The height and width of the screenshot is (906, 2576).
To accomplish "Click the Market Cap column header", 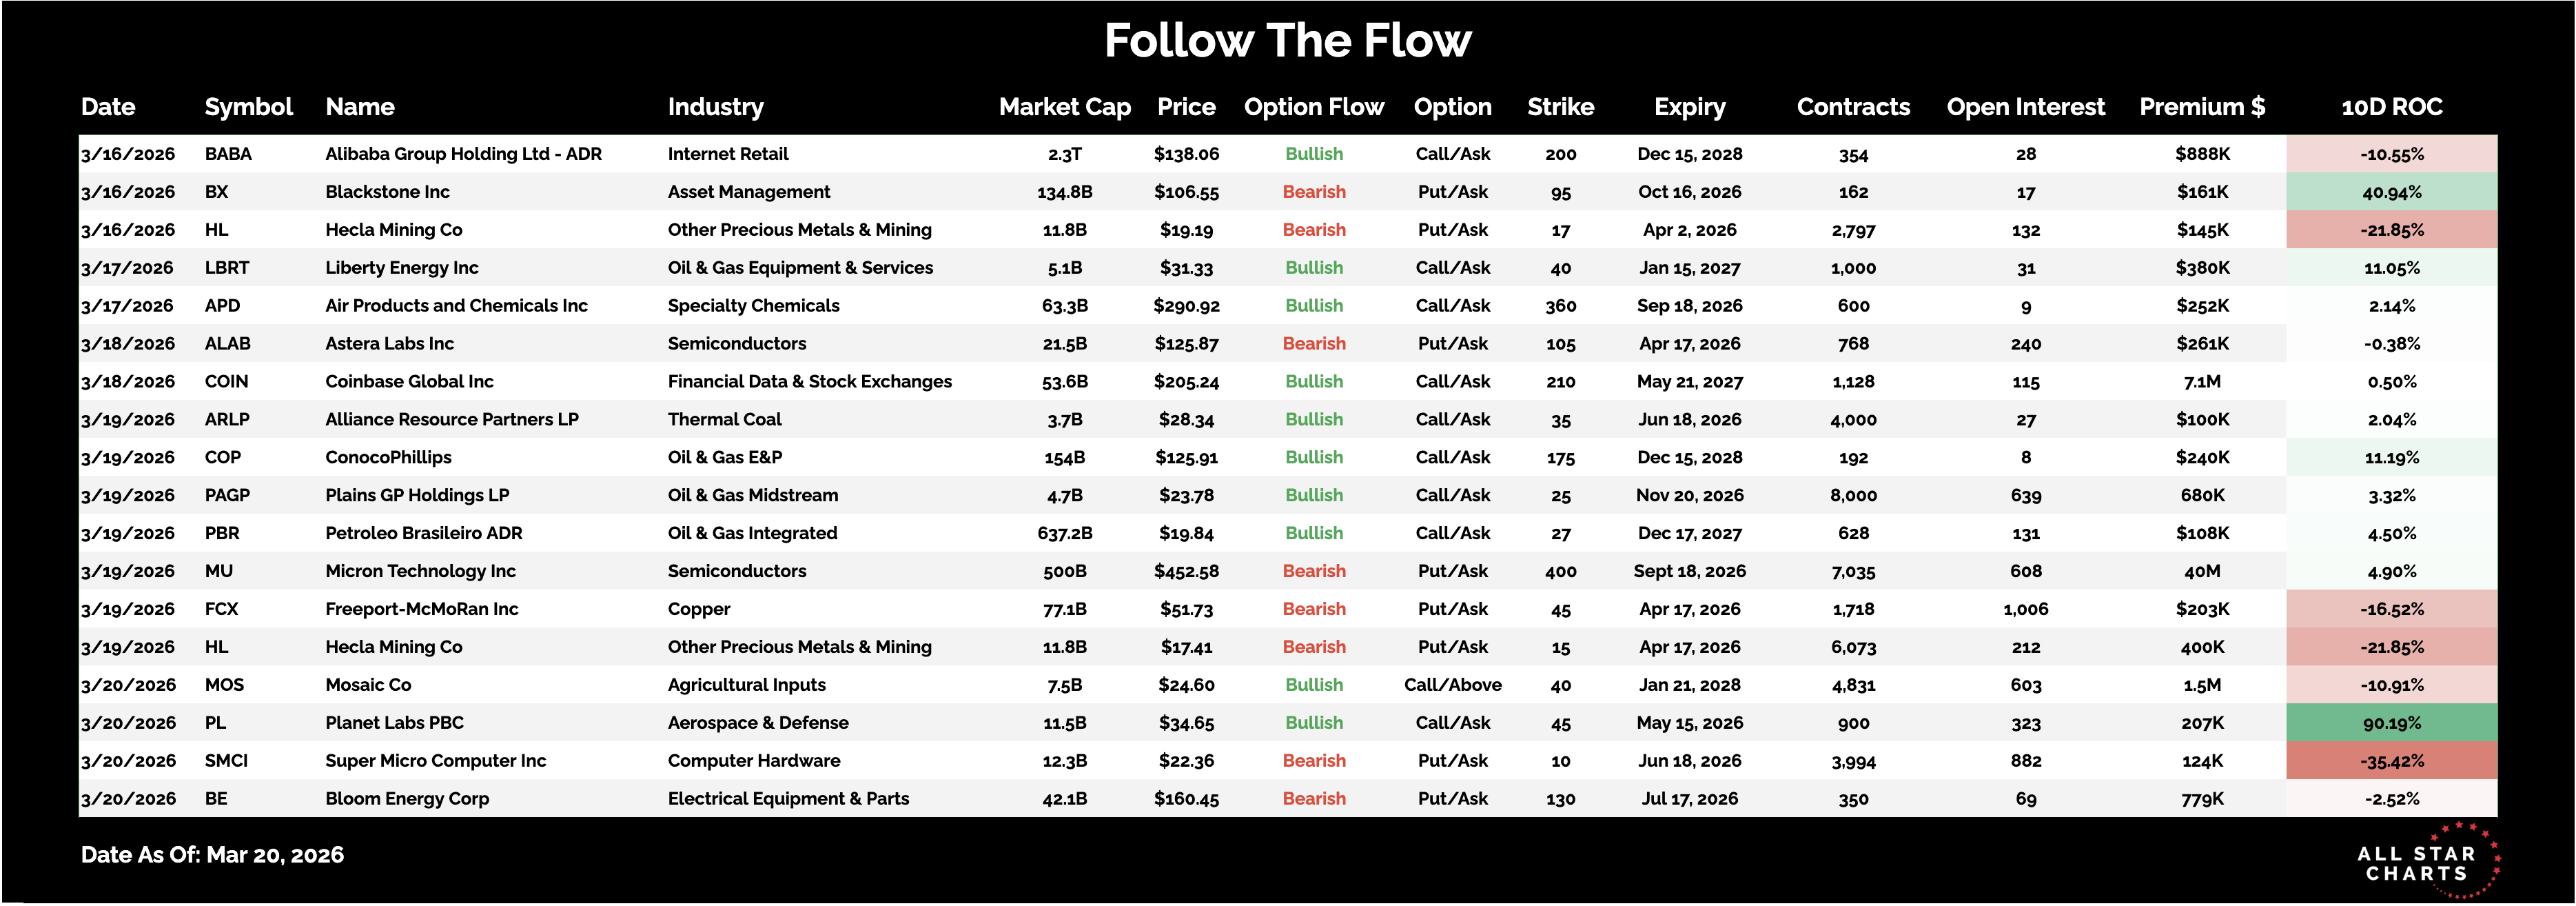I will (x=1064, y=107).
